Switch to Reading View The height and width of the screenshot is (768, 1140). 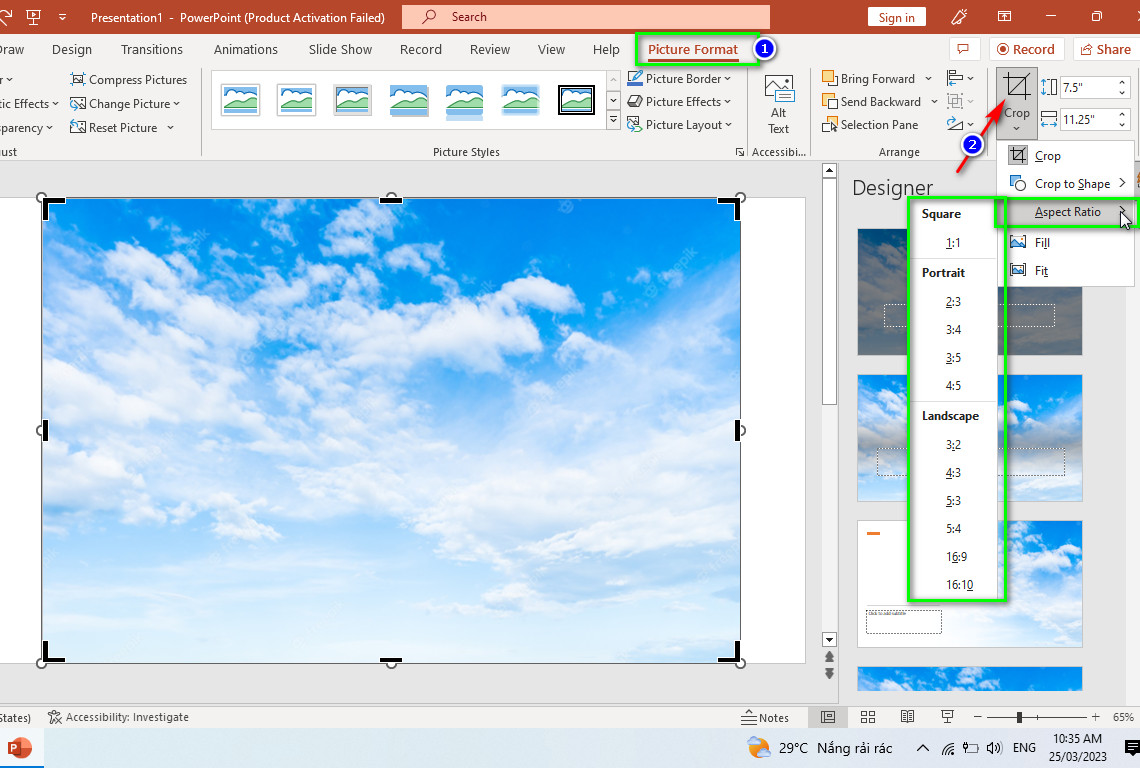(x=907, y=717)
